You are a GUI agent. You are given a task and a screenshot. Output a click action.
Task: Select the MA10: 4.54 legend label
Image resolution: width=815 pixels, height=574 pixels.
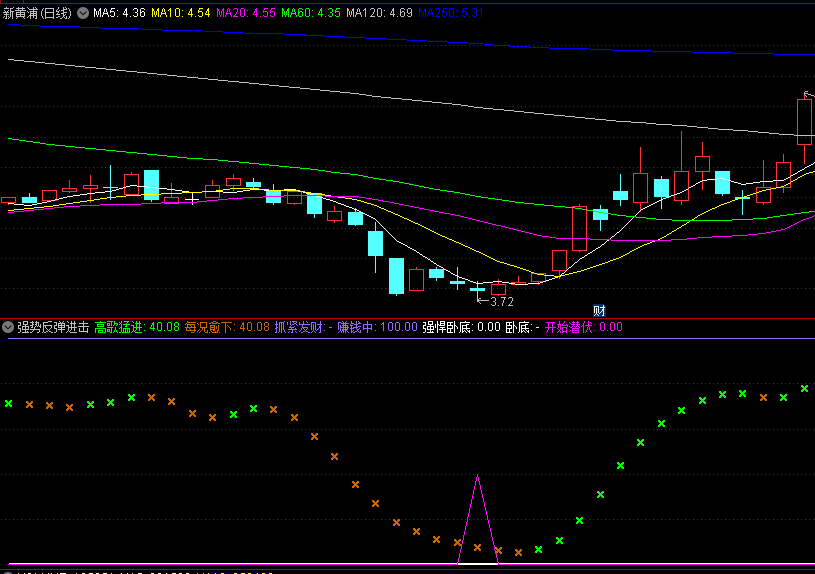[181, 13]
